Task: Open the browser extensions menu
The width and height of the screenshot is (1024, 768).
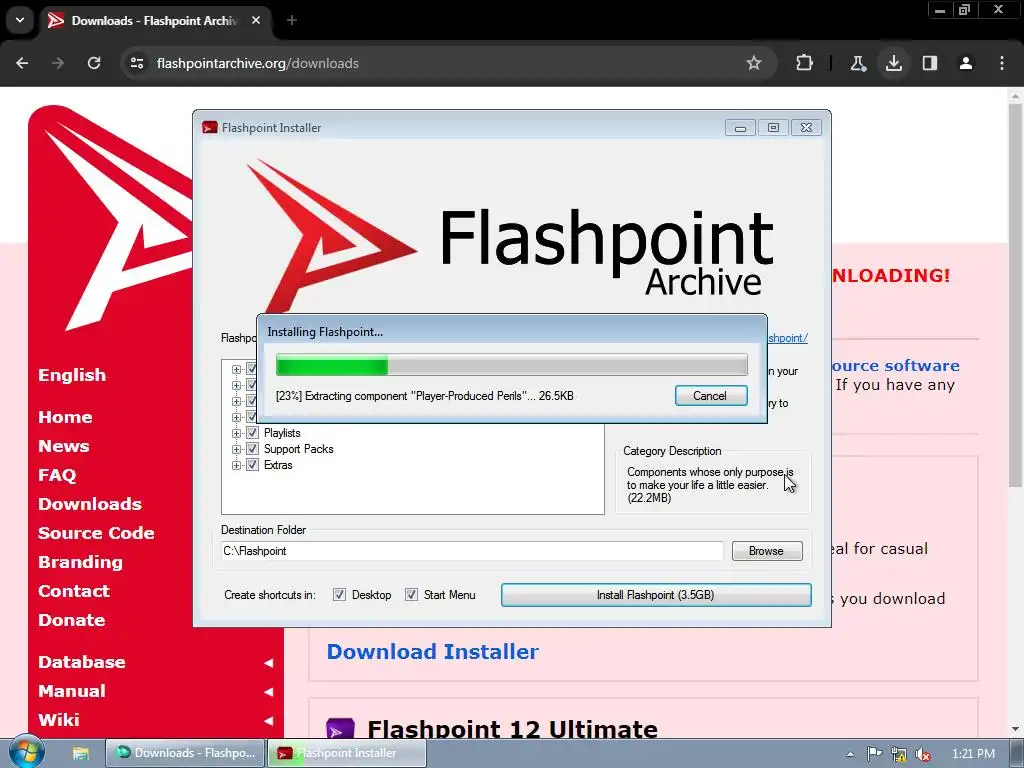Action: pyautogui.click(x=805, y=63)
